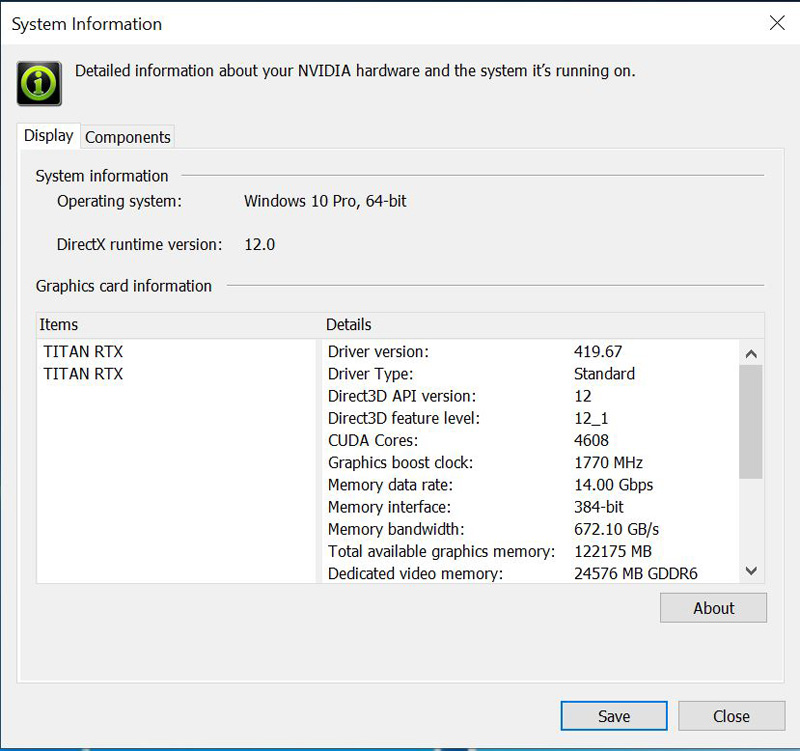Select 'Total available graphics memory:' label
Screen dimensions: 800x751
pos(441,552)
